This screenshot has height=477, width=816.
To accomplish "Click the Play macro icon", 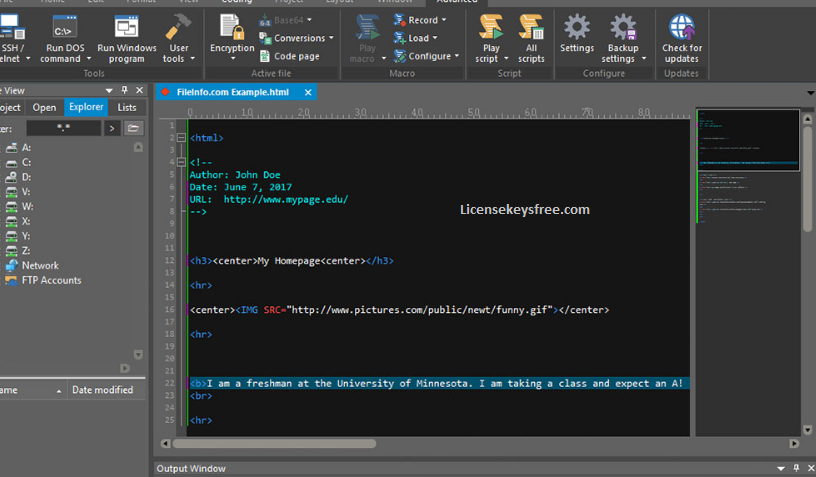I will 367,27.
